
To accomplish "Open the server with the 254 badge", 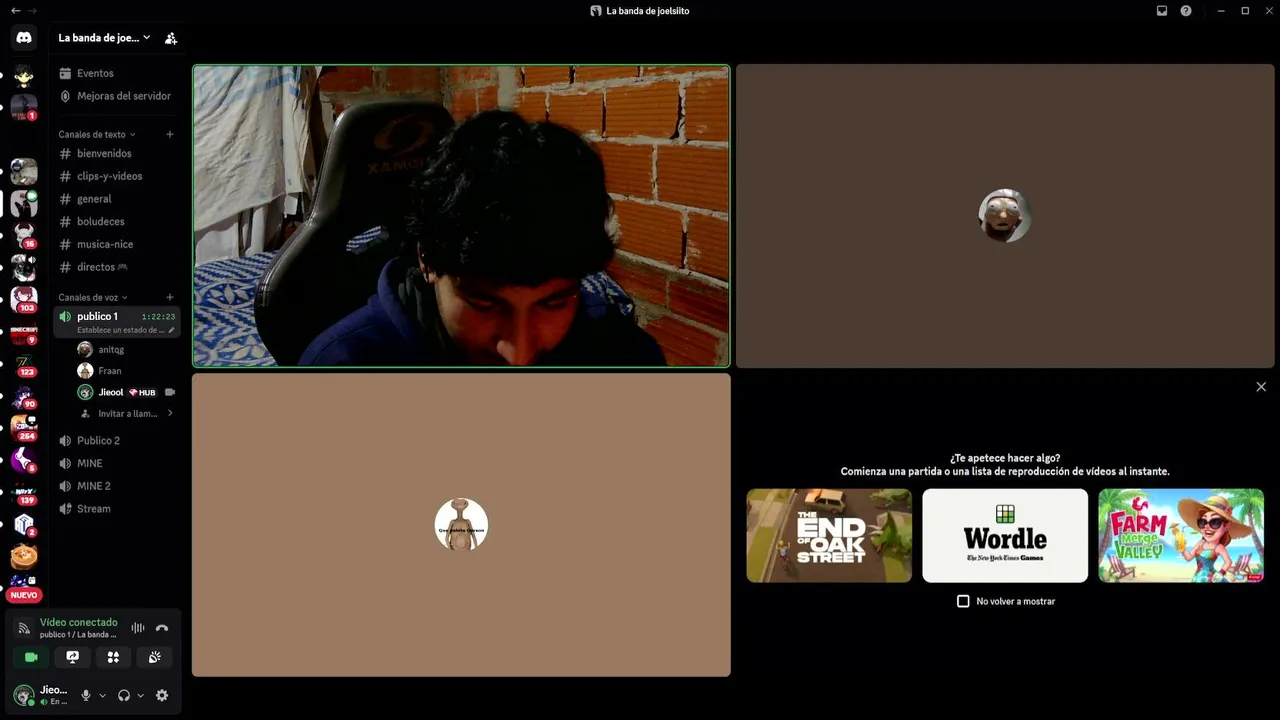I will pos(24,427).
